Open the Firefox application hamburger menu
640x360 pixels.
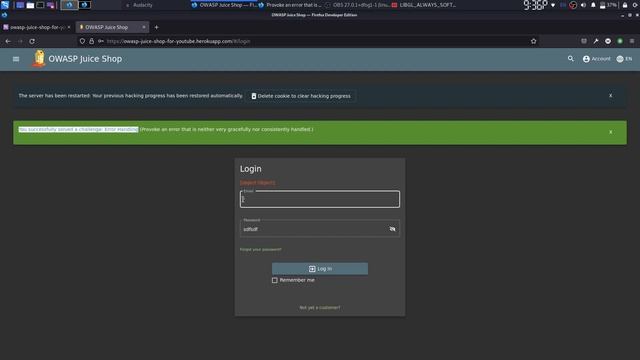coord(632,41)
